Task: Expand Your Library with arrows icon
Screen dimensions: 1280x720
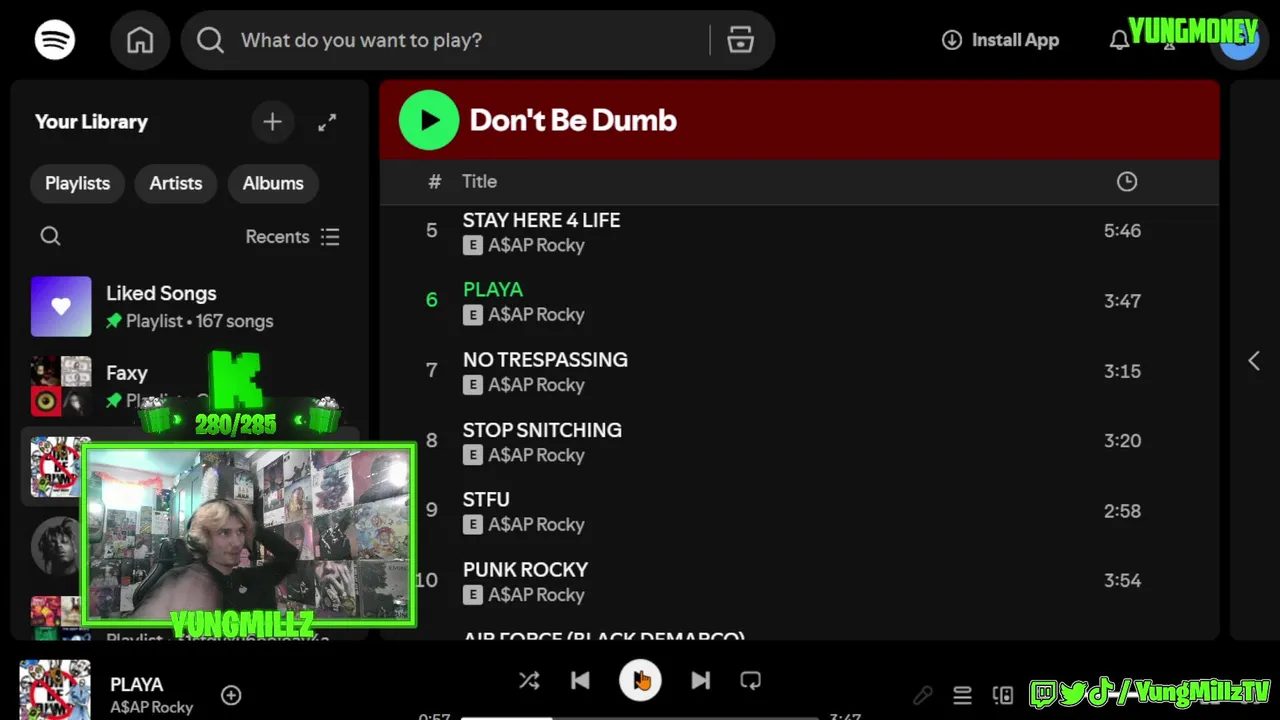Action: coord(327,122)
